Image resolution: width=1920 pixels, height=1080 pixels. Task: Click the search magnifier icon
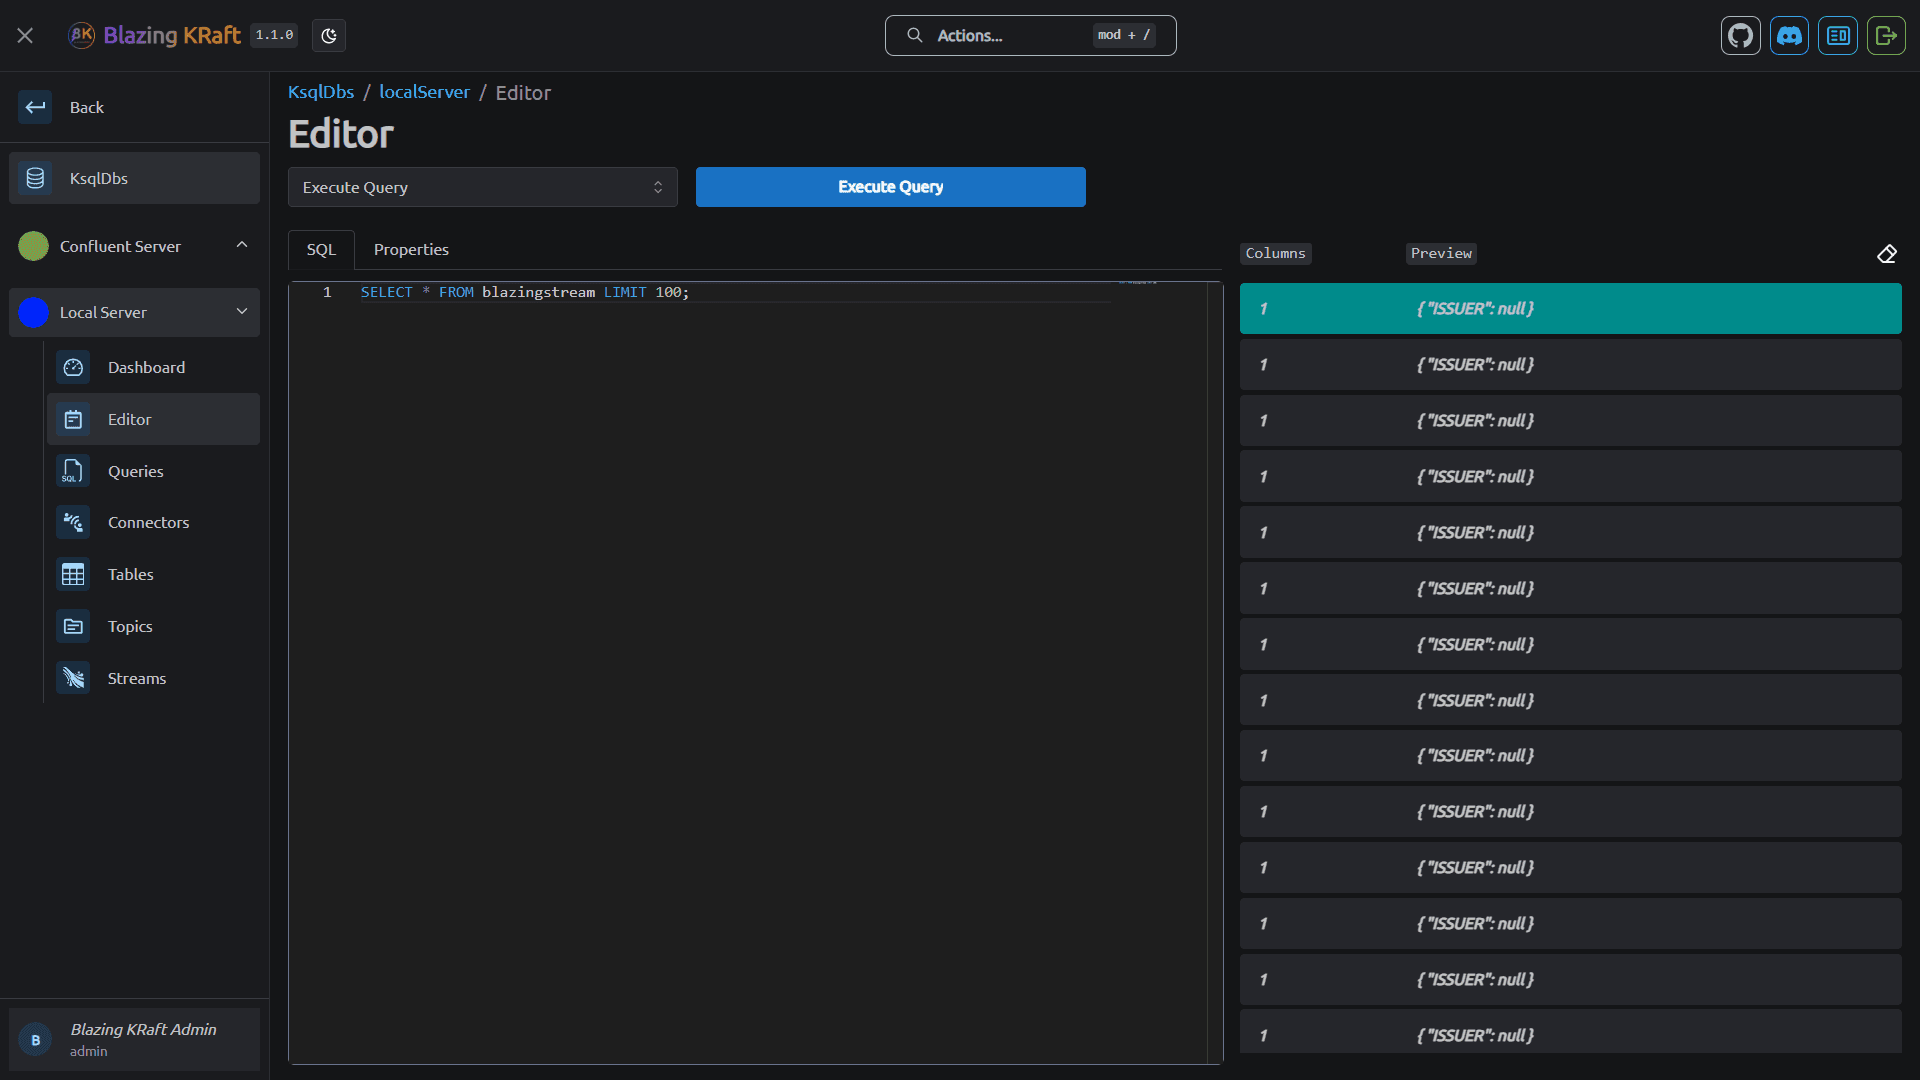coord(914,35)
